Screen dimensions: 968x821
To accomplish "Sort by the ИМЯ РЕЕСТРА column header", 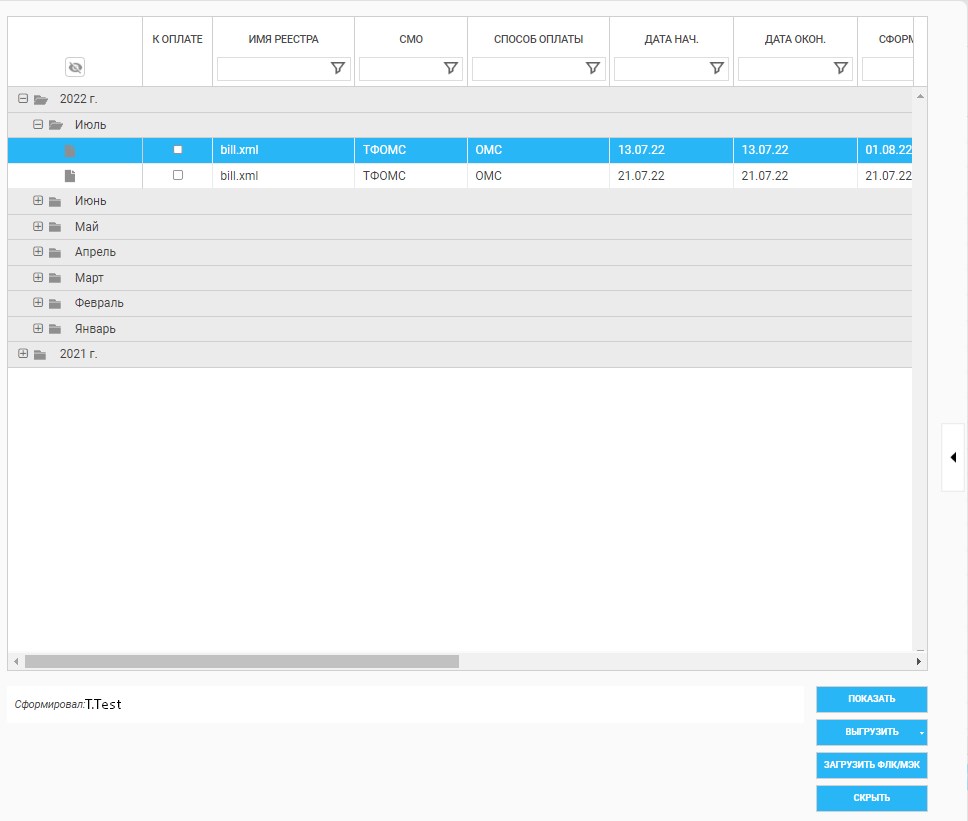I will point(283,39).
